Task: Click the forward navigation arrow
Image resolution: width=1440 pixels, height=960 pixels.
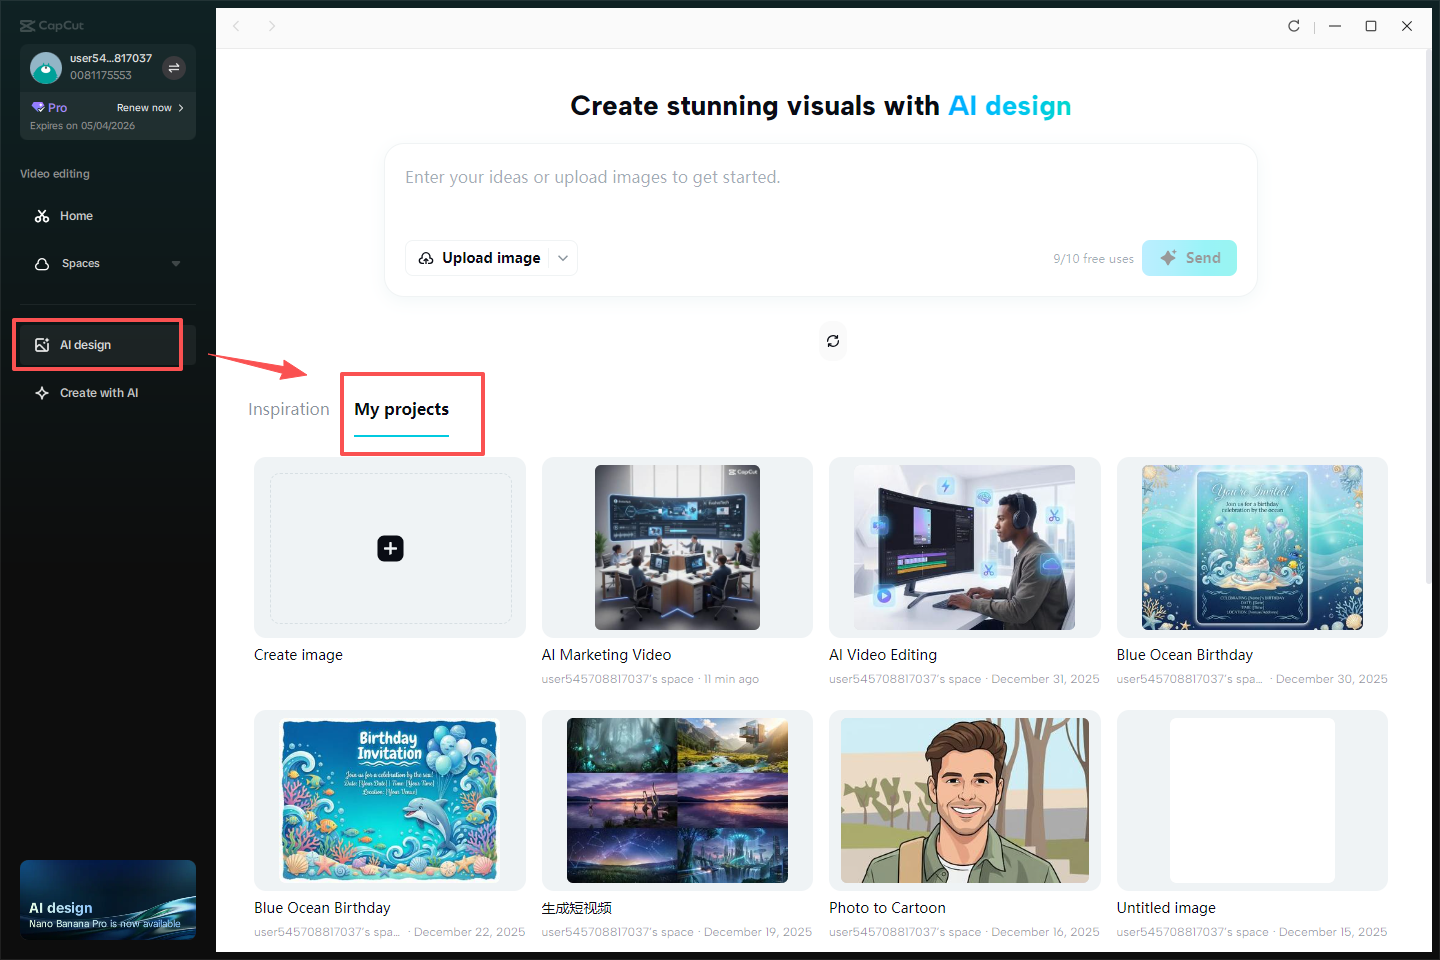Action: pyautogui.click(x=272, y=26)
